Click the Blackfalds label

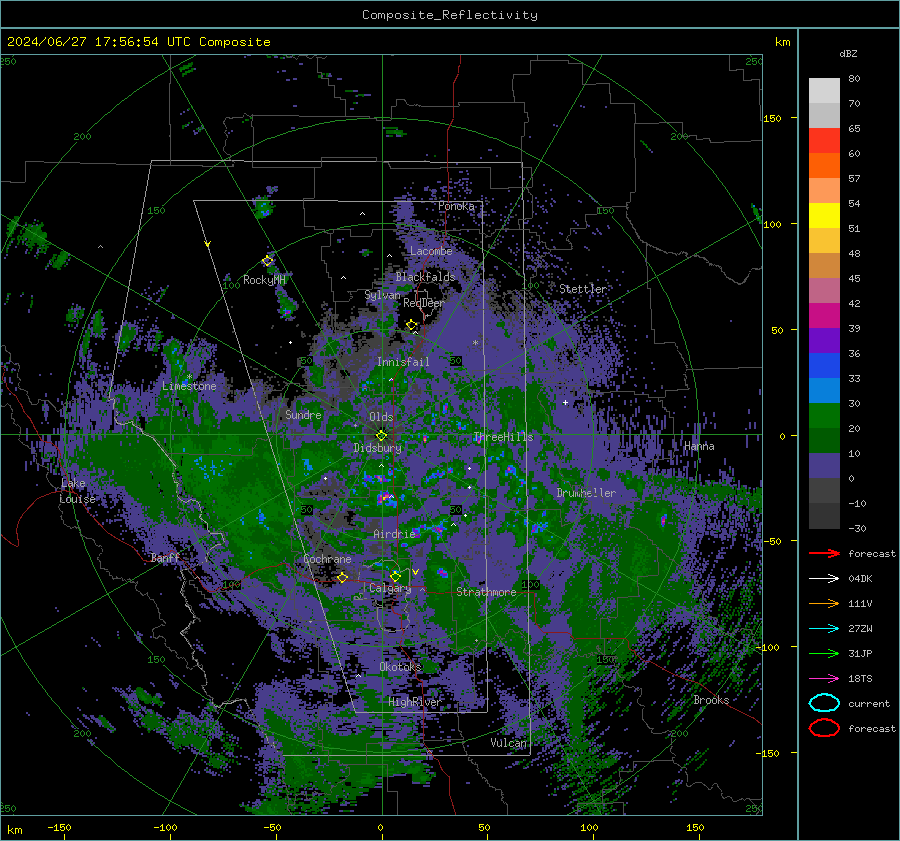[x=425, y=277]
